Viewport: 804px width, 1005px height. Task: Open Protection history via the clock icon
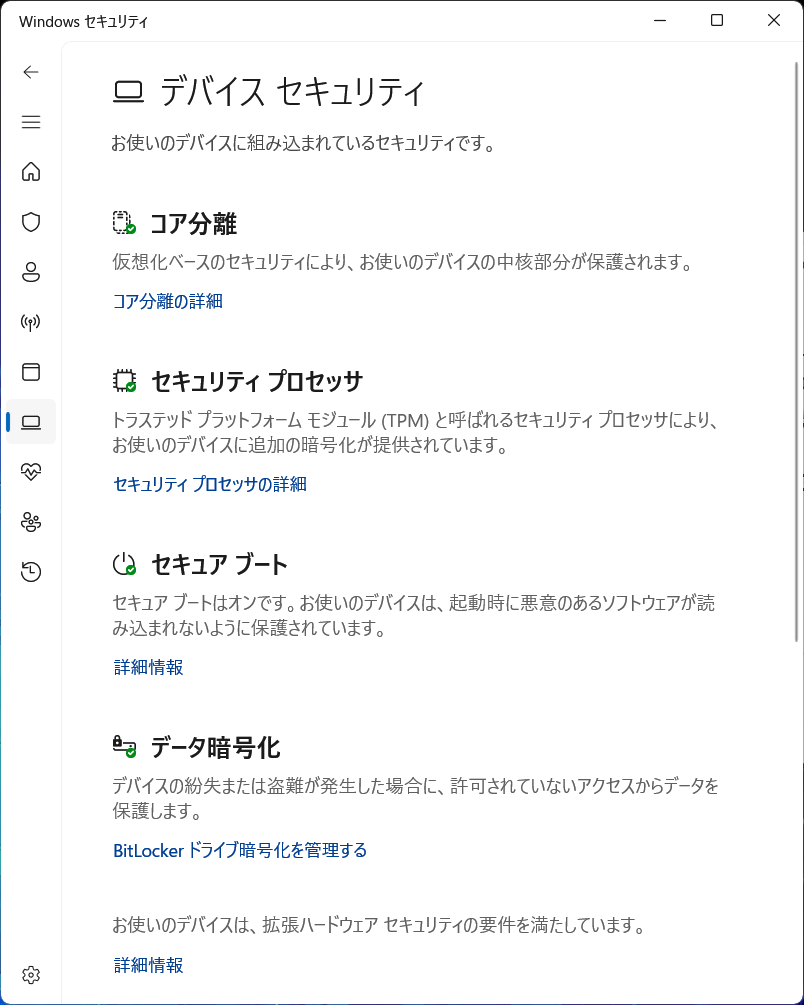pyautogui.click(x=31, y=571)
